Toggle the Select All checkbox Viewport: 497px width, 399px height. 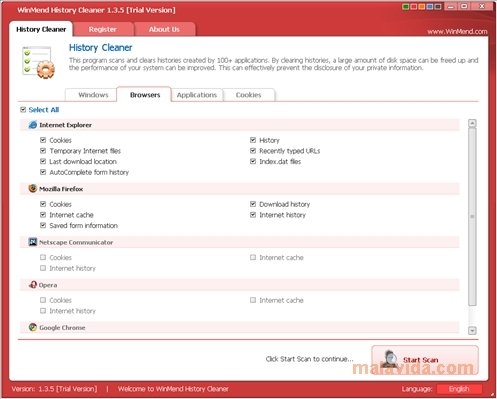pos(23,110)
